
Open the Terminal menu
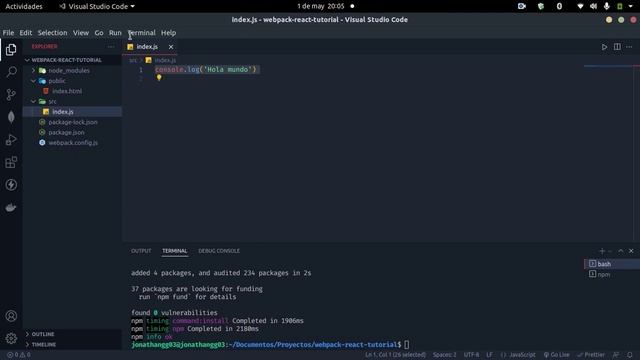coord(142,33)
